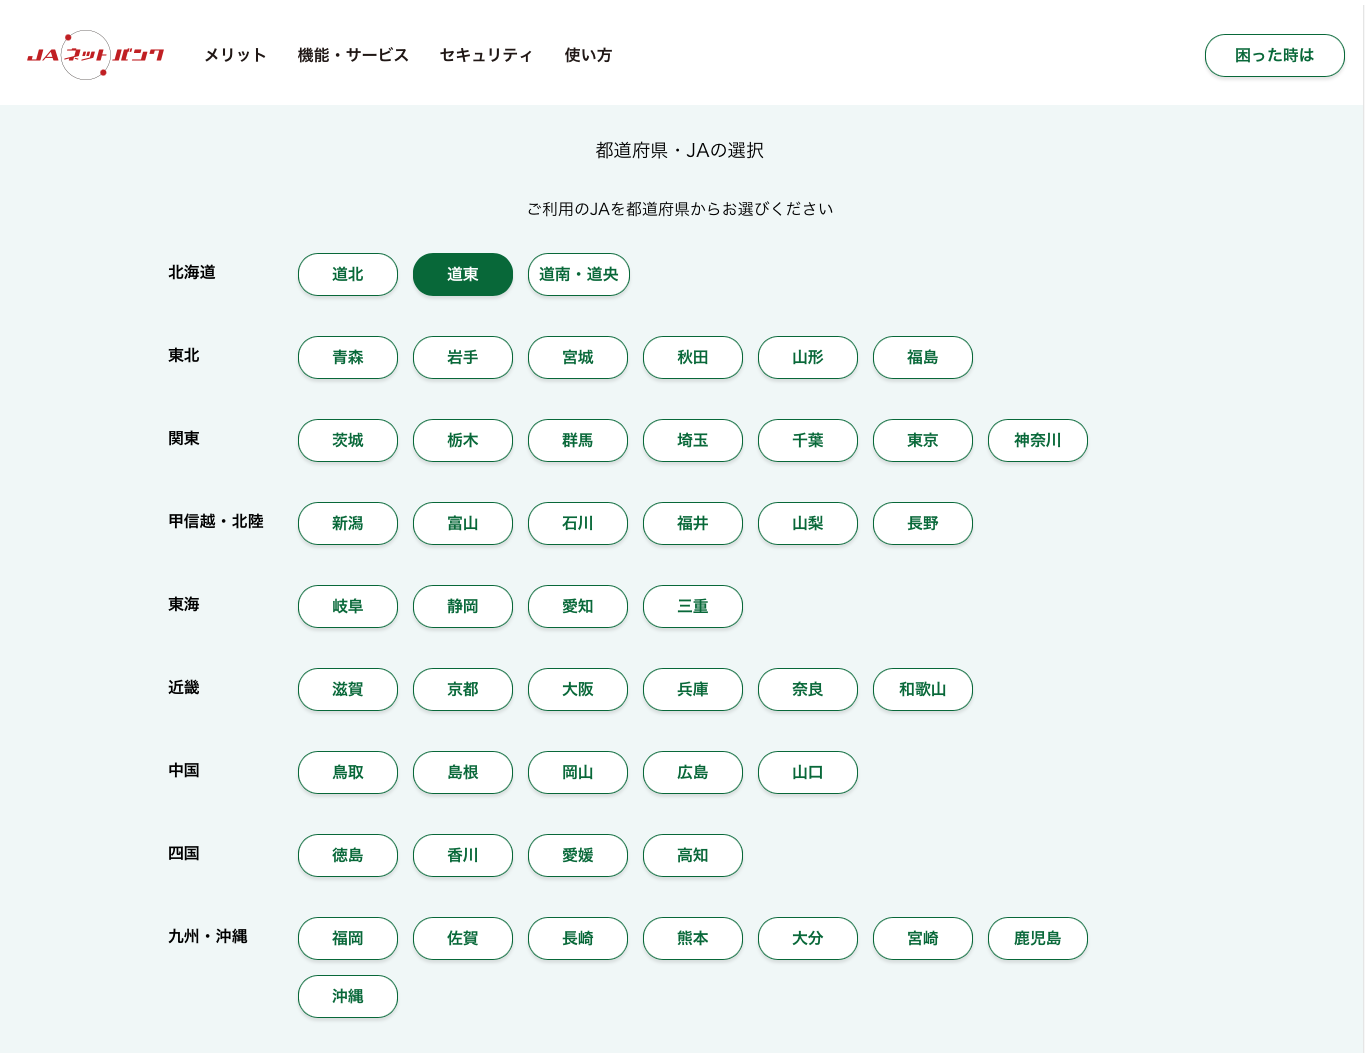Choose 兵庫 in the 近畿 row

coord(693,689)
